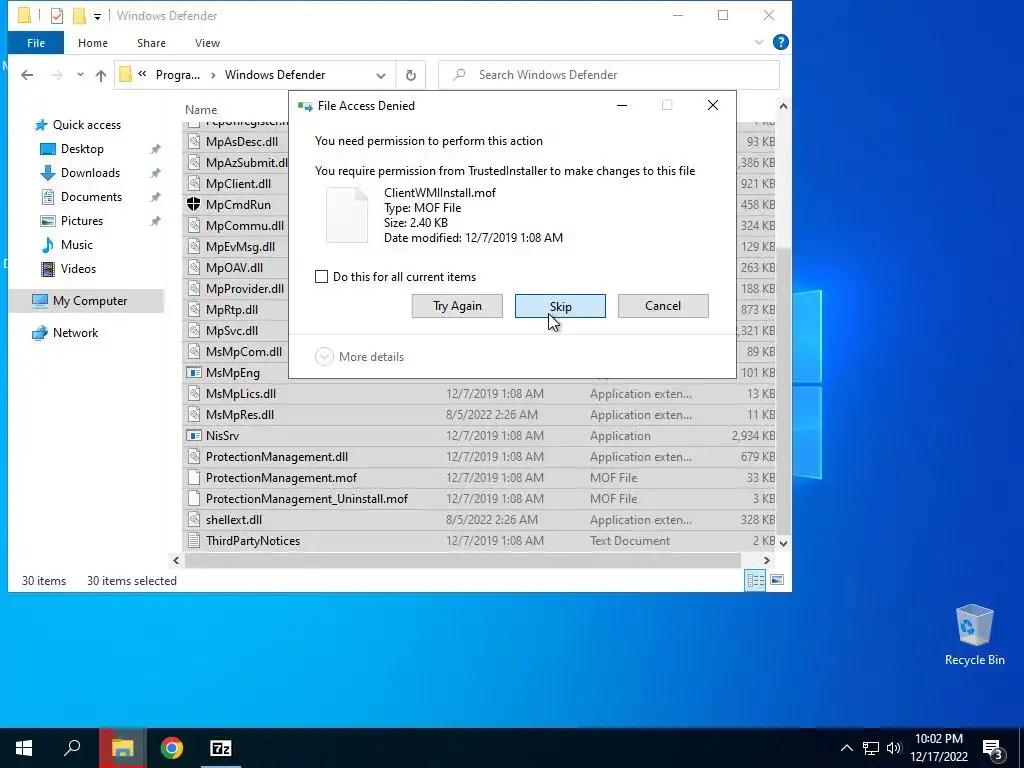Click the Skip button
The width and height of the screenshot is (1024, 768).
point(560,306)
